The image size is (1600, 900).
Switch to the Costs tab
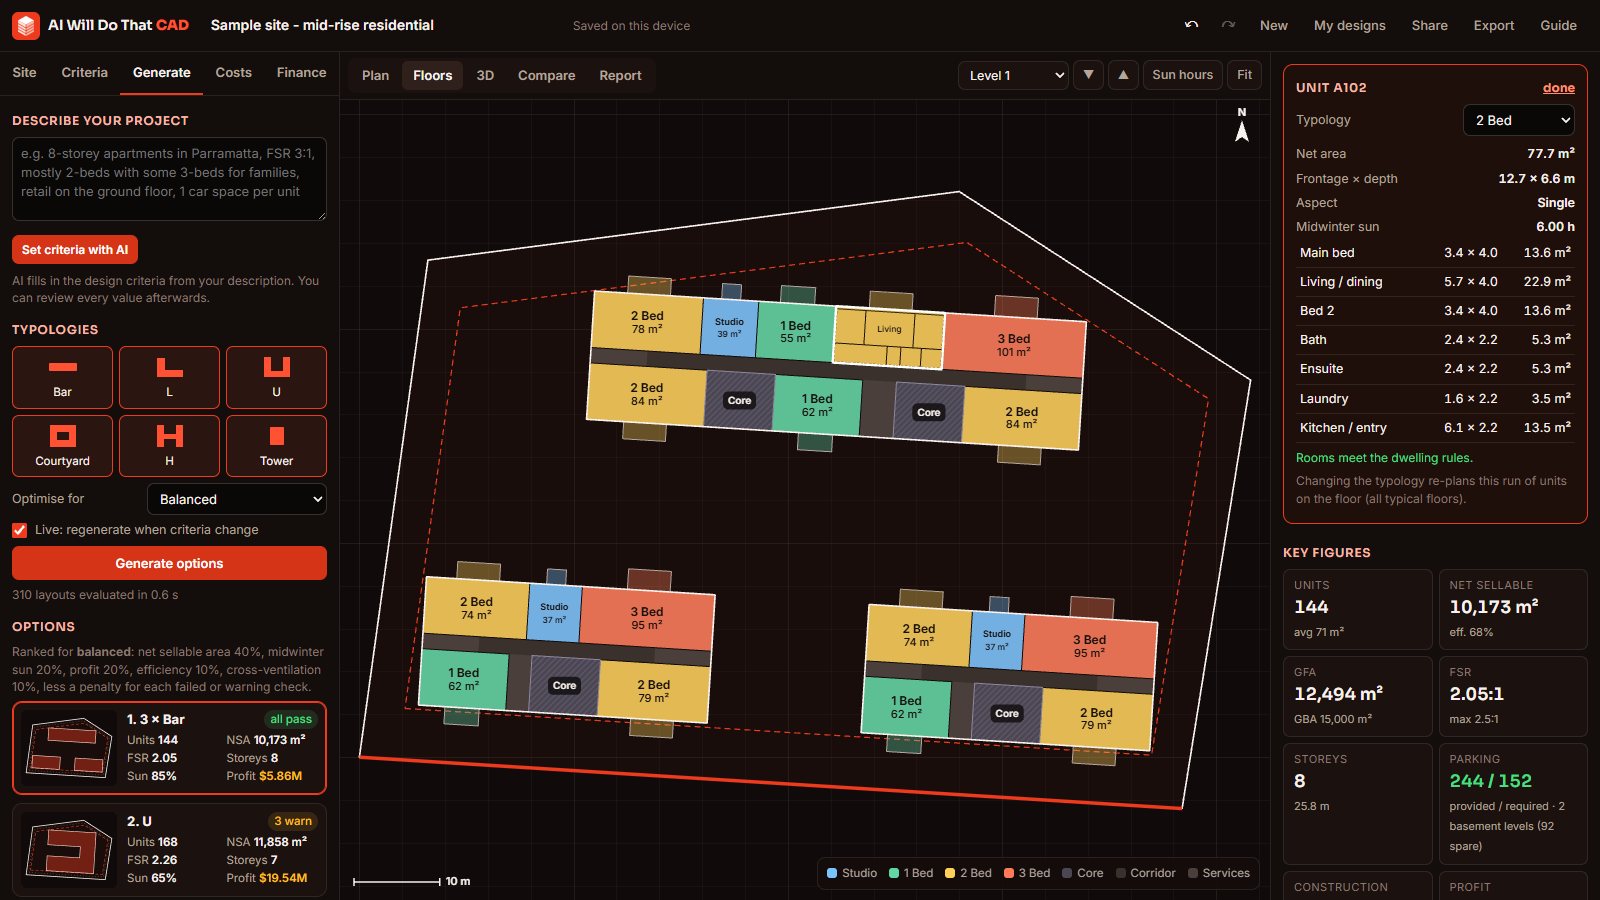233,72
